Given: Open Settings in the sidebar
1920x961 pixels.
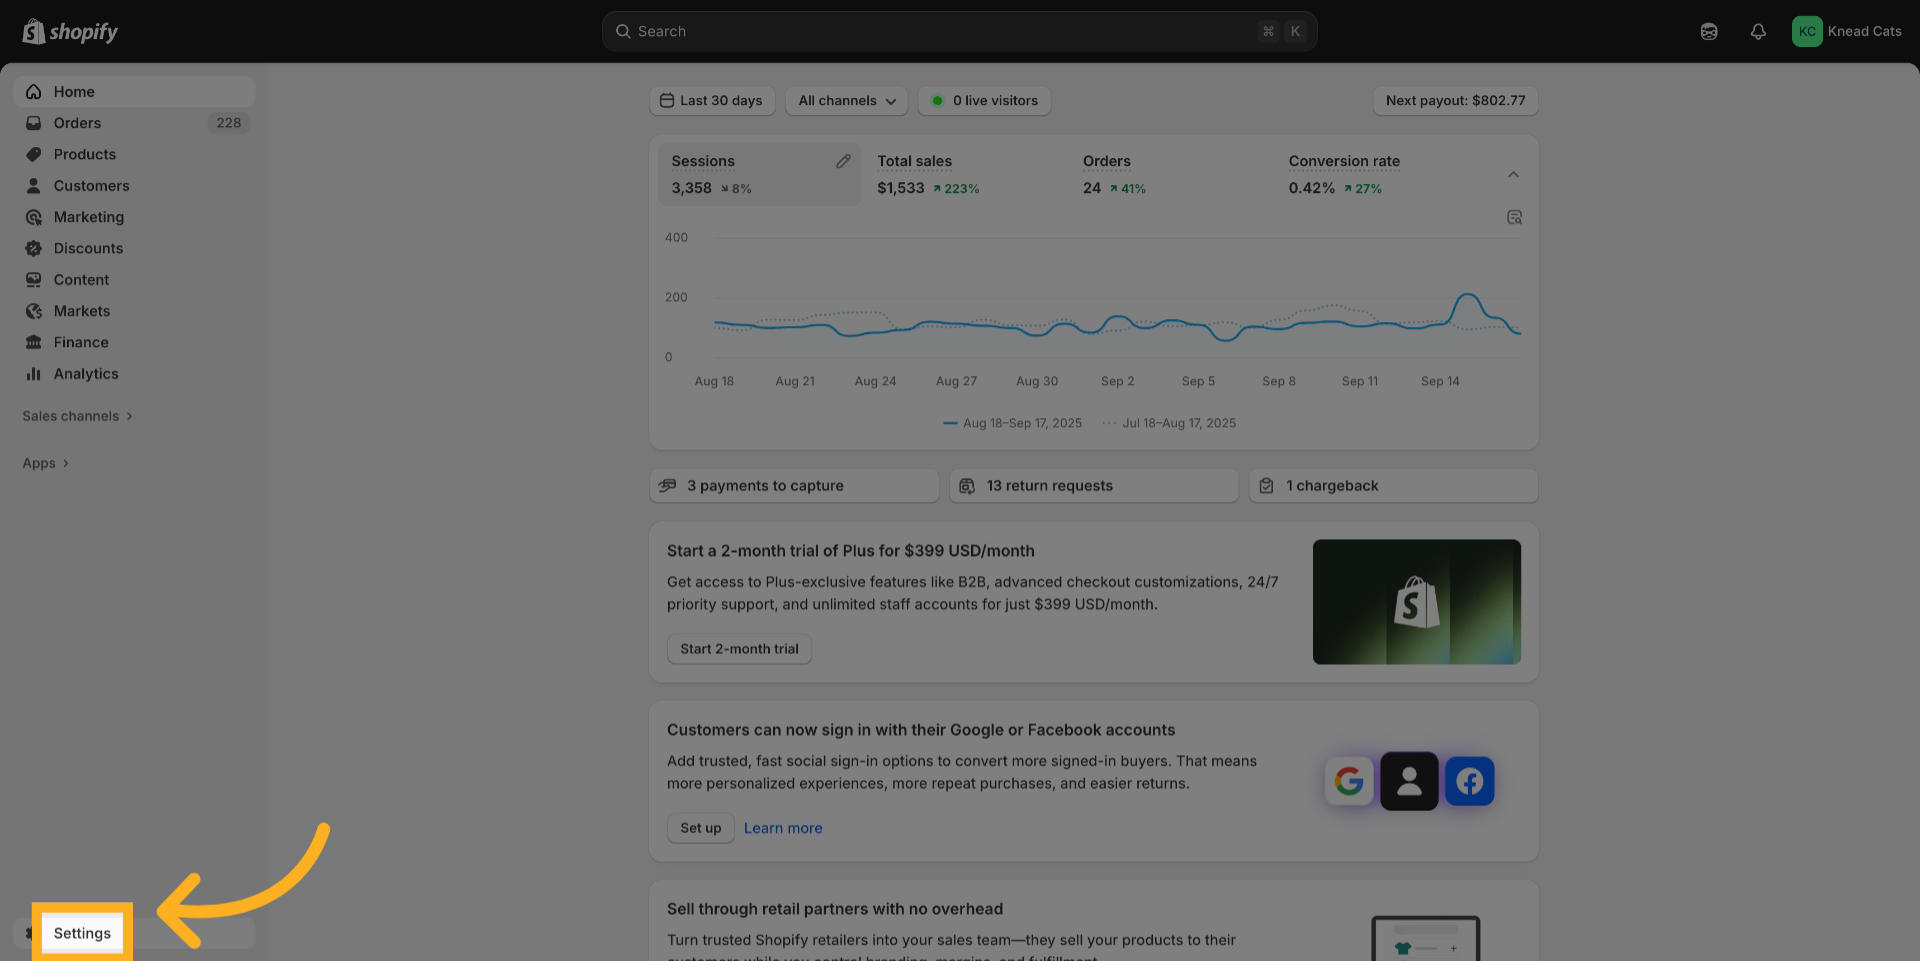Looking at the screenshot, I should (82, 933).
